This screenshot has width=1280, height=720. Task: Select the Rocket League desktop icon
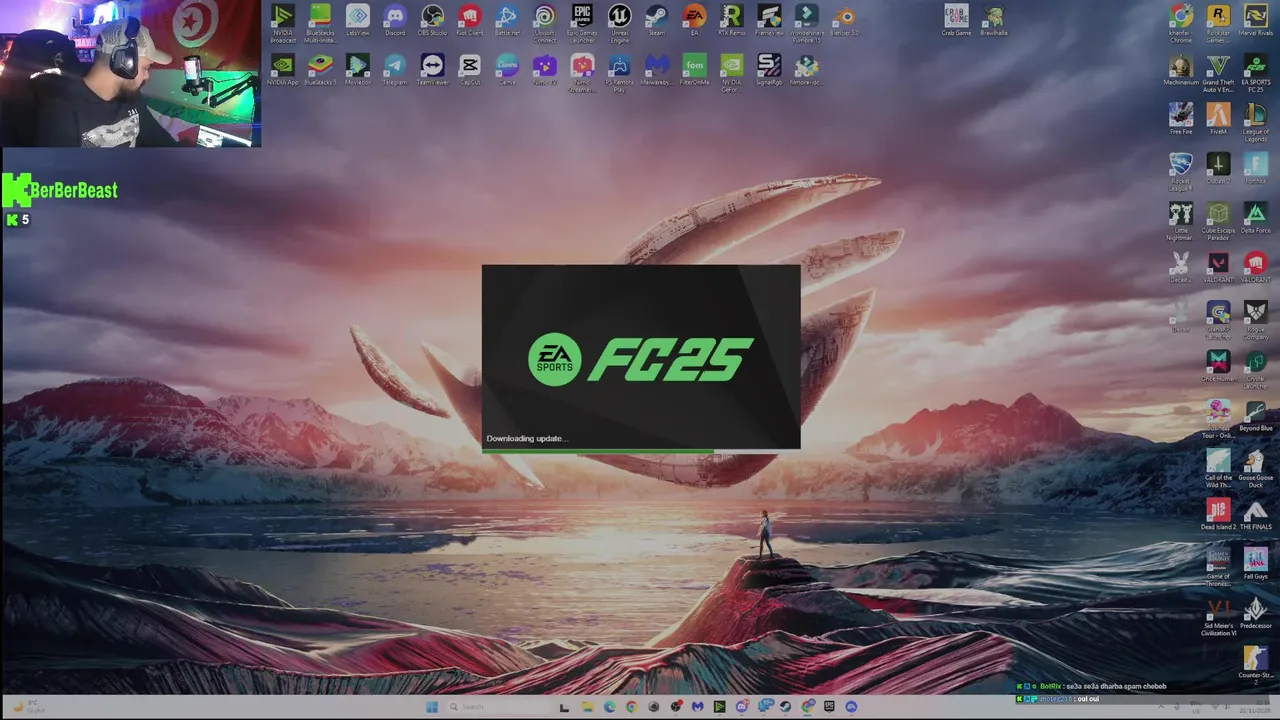click(x=1181, y=171)
